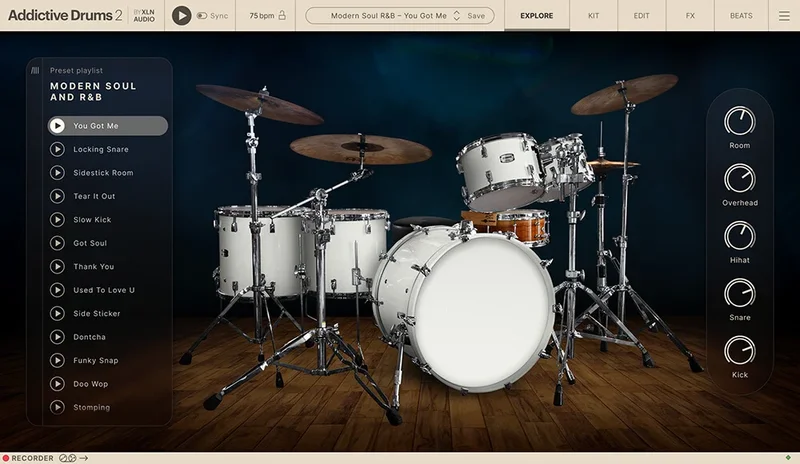Image resolution: width=800 pixels, height=464 pixels.
Task: Click the Addictive Drums 2 logo
Action: tap(65, 15)
